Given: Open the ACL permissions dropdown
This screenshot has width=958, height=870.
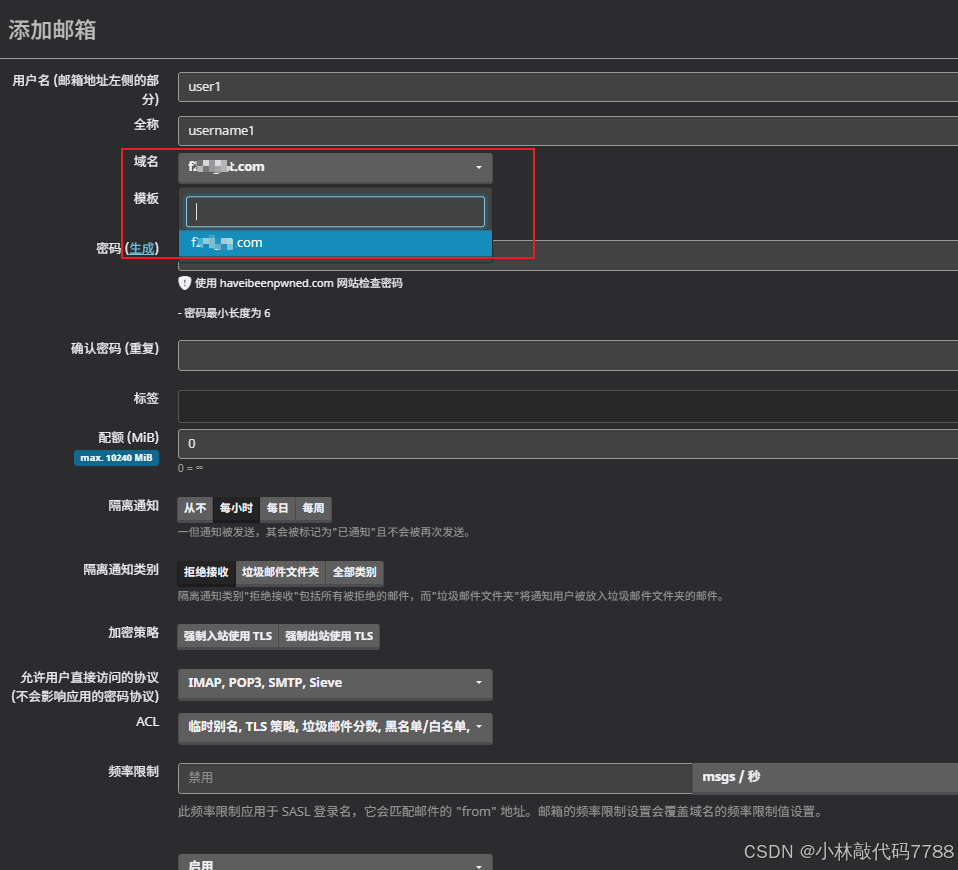Looking at the screenshot, I should (335, 729).
